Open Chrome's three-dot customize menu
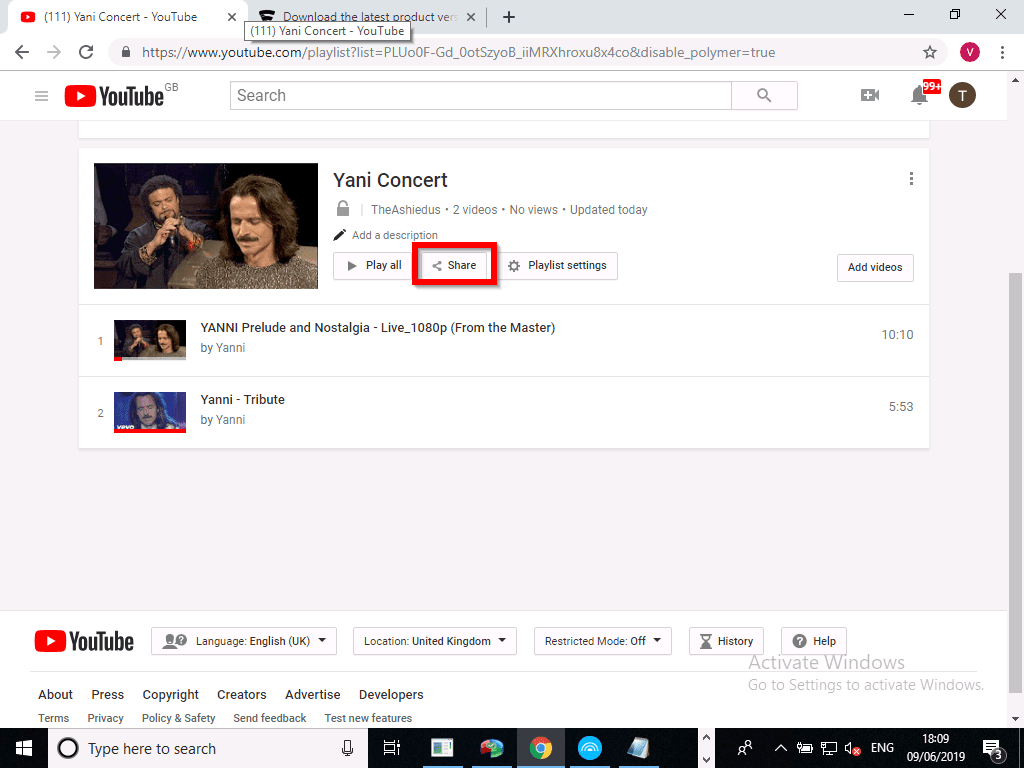The width and height of the screenshot is (1024, 768). (1003, 51)
